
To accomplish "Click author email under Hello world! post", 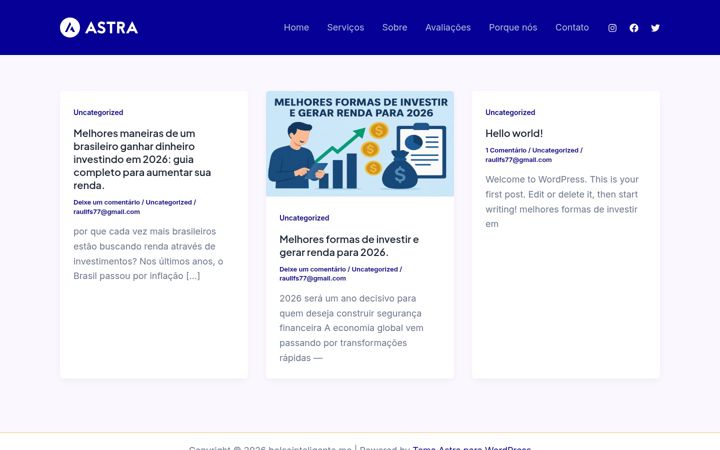I will (x=518, y=160).
